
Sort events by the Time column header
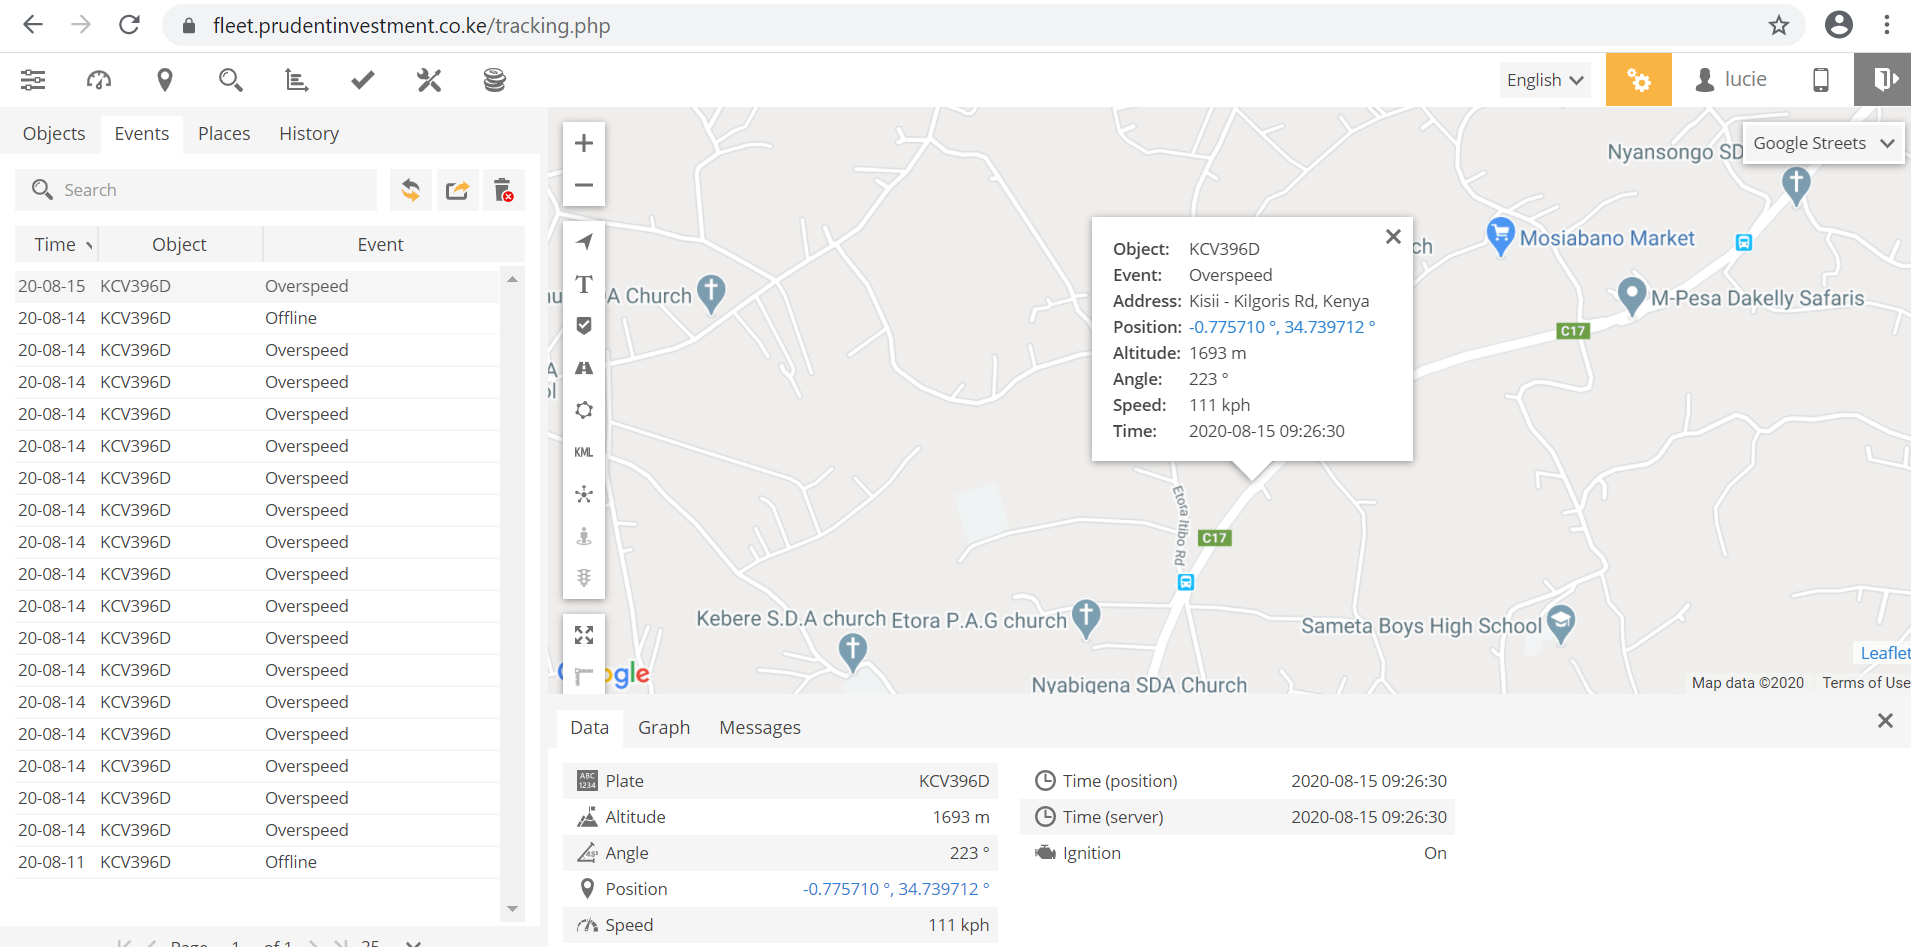(56, 244)
